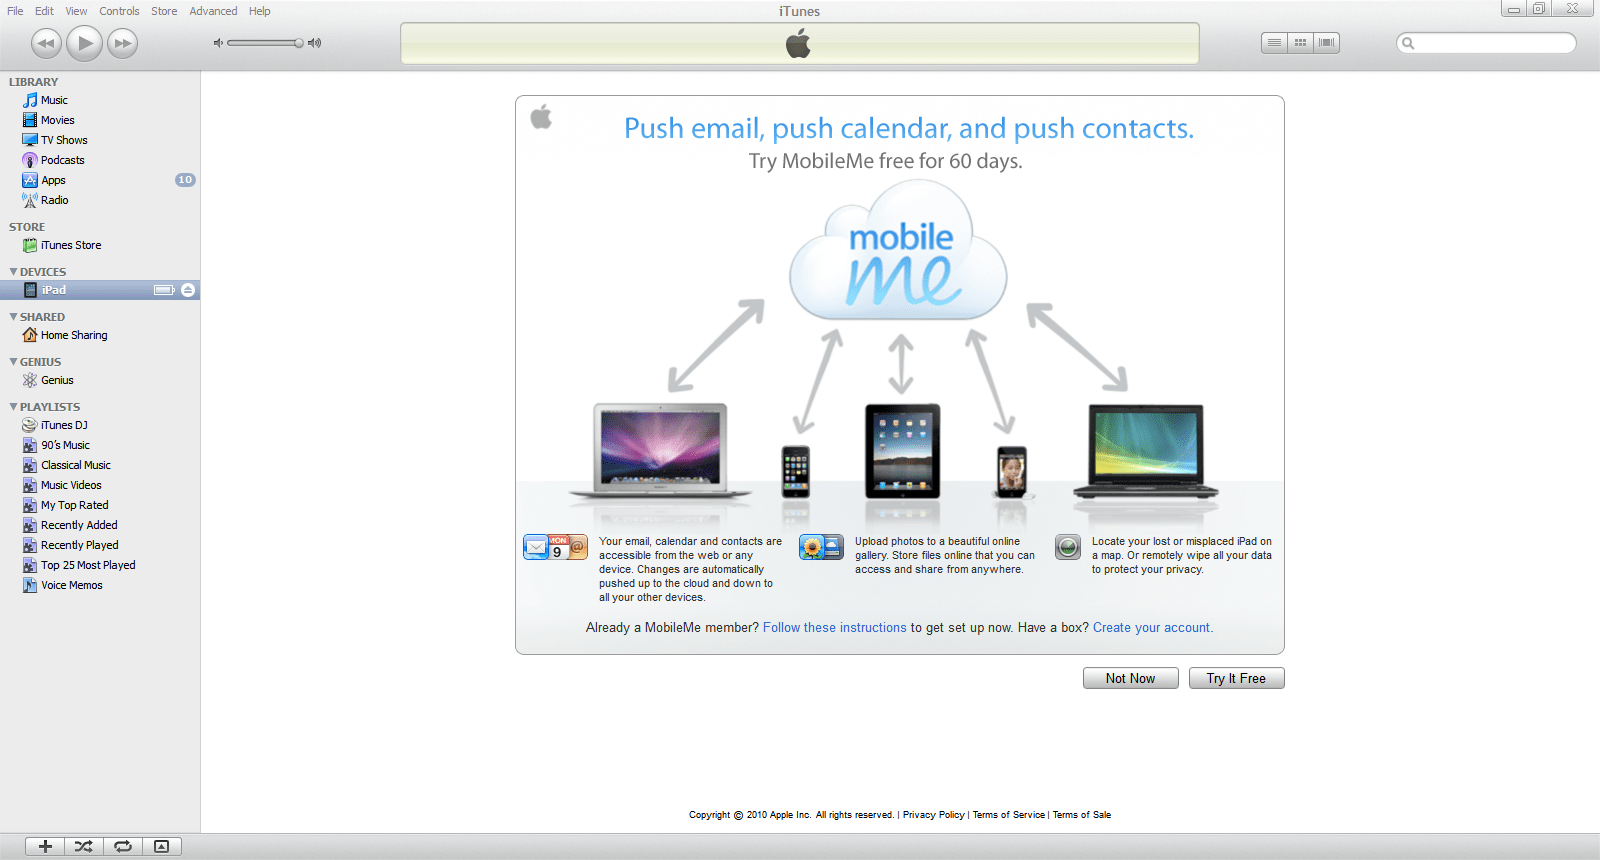Open the Recently Played playlist icon
This screenshot has height=860, width=1600.
click(x=30, y=545)
